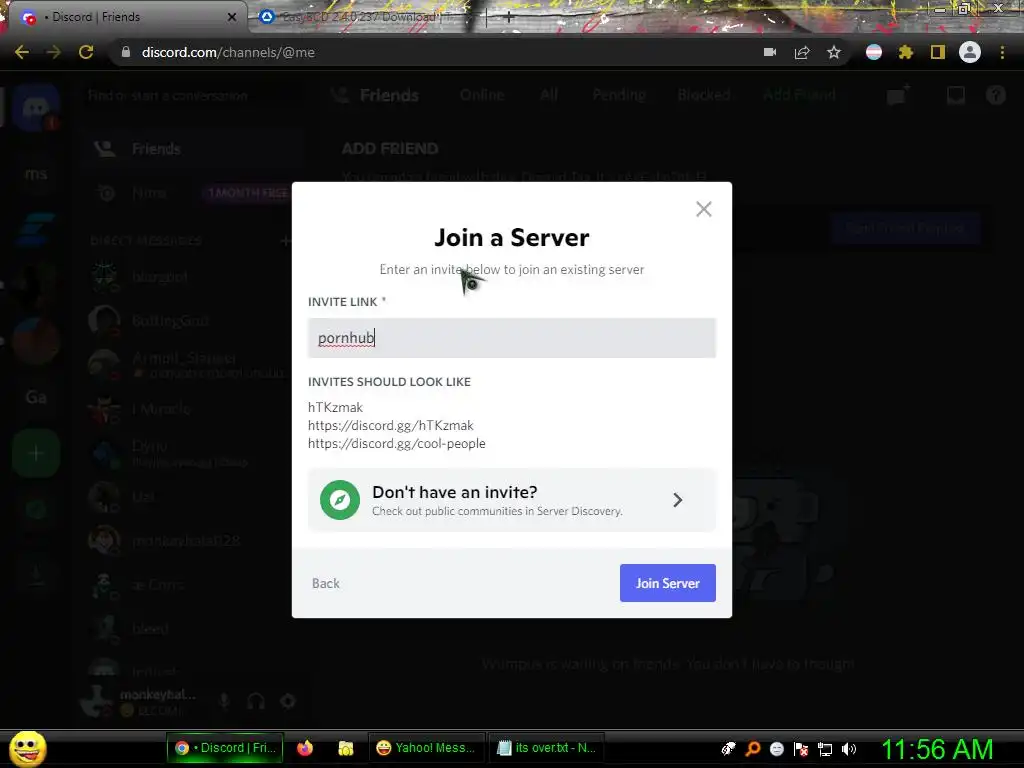The image size is (1024, 768).
Task: Click the striped round extension icon
Action: (x=874, y=52)
